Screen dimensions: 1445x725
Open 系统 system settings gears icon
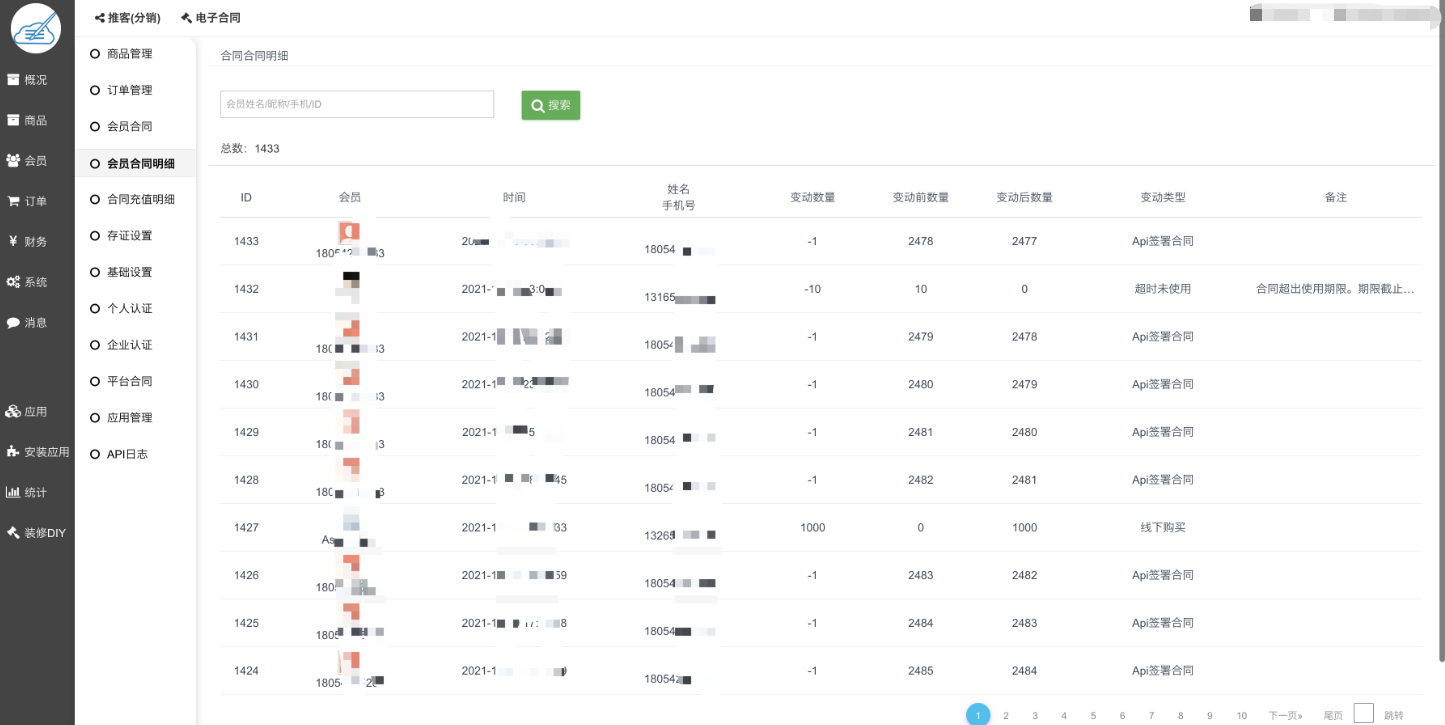(x=14, y=282)
